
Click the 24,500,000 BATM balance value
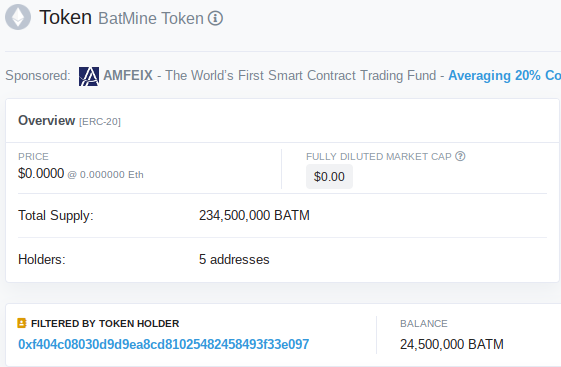[x=452, y=344]
